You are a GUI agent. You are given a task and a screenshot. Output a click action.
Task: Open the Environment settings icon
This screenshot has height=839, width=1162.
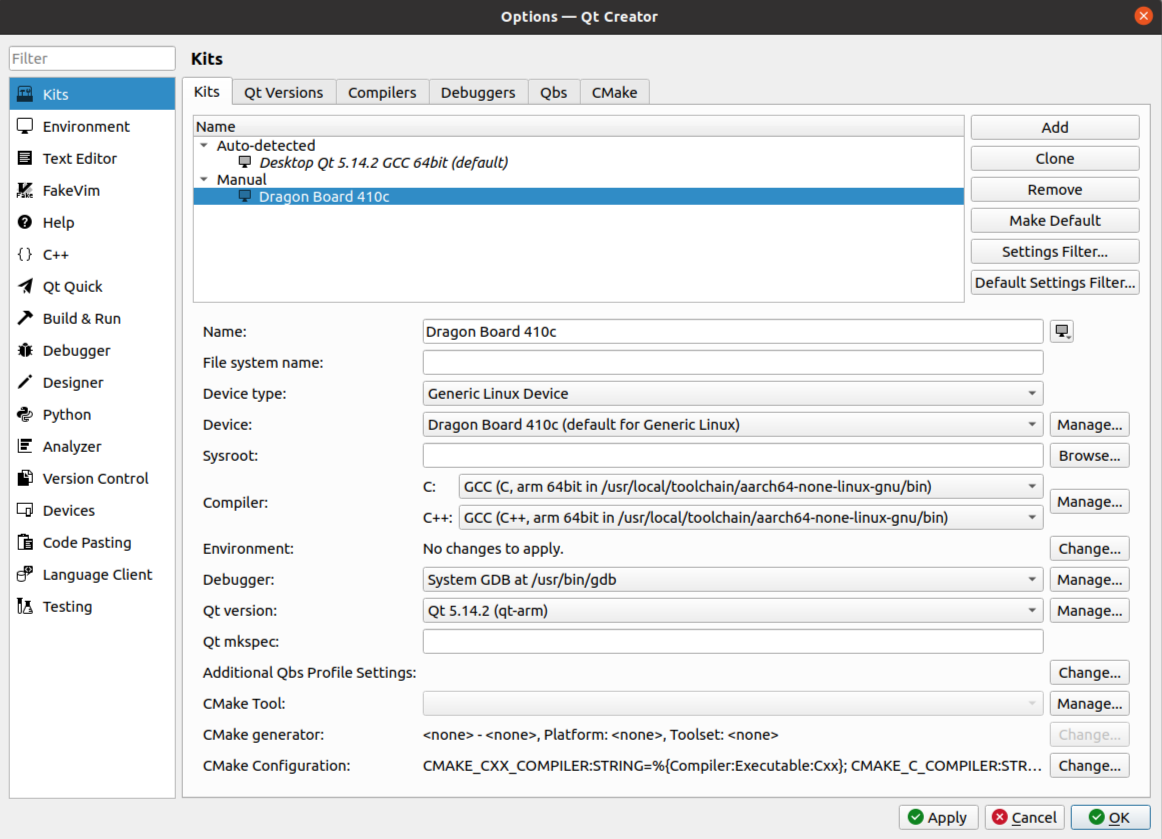[25, 126]
